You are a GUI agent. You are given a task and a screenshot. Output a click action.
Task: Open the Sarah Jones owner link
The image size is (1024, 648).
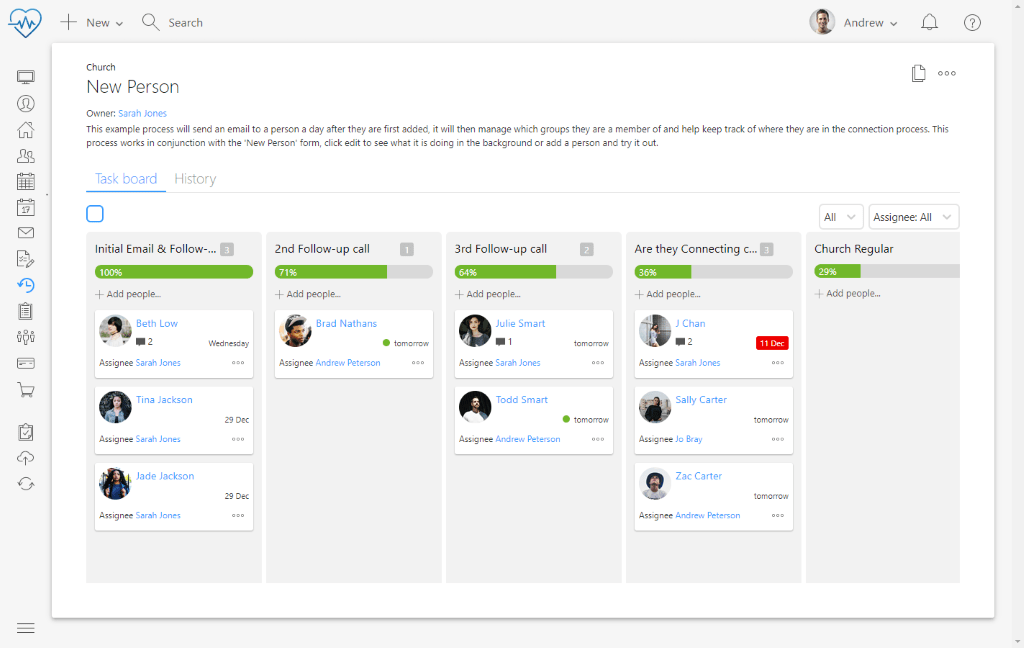(x=142, y=114)
